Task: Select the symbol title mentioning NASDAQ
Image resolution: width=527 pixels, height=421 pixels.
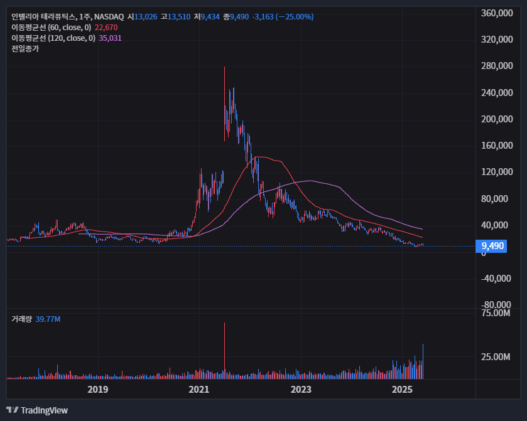Action: pyautogui.click(x=68, y=17)
